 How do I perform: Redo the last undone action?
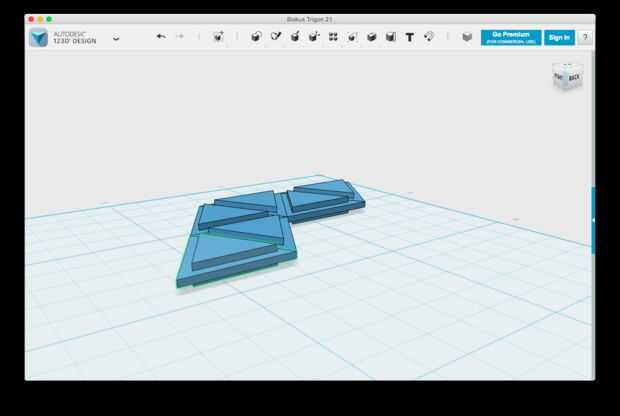[x=180, y=36]
